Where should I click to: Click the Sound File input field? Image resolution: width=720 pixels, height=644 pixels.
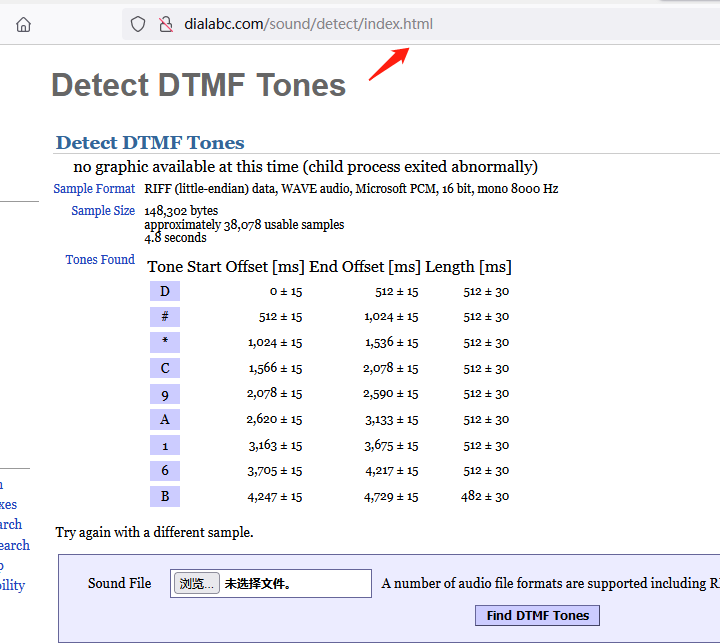[271, 583]
